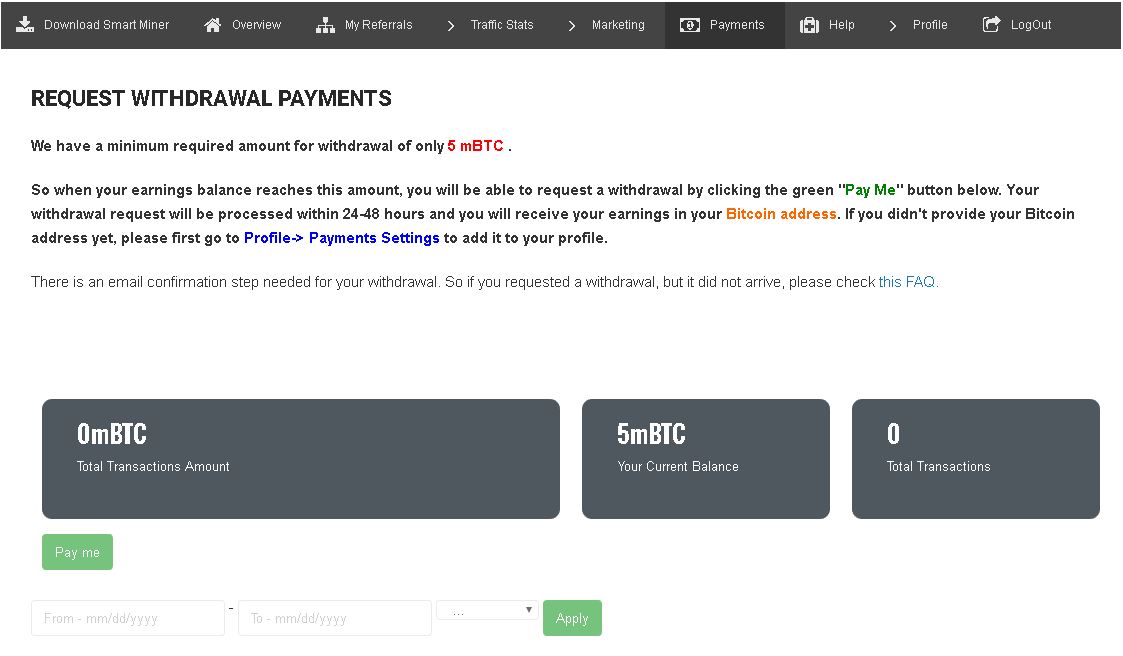Screen dimensions: 1123x656
Task: Follow the Profile-> Payments Settings link
Action: pyautogui.click(x=342, y=238)
